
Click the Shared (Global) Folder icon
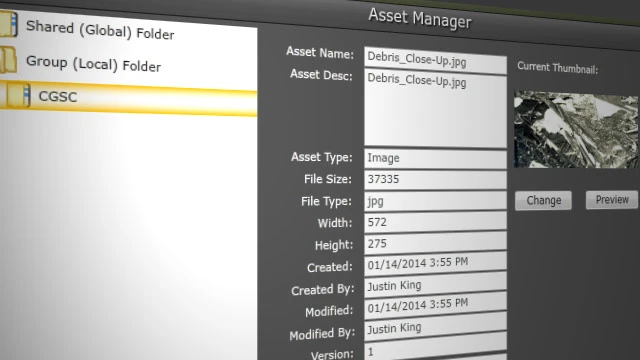8,23
